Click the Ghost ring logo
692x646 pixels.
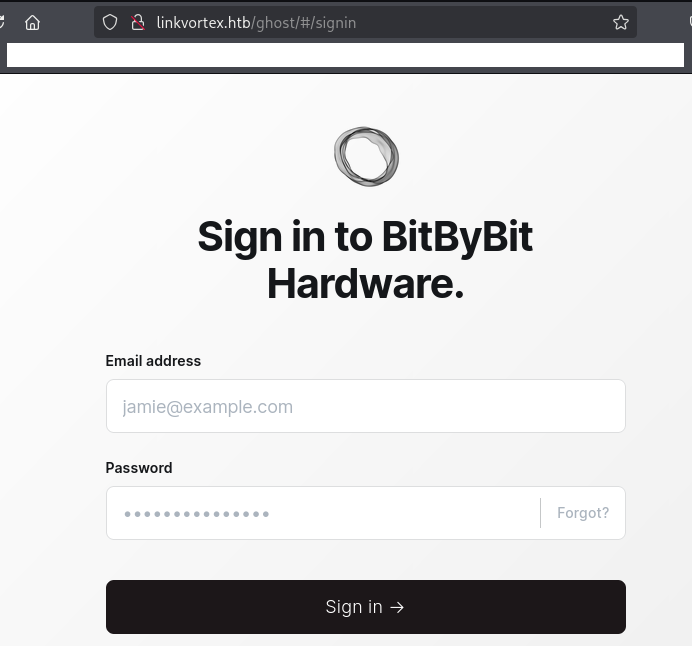pyautogui.click(x=366, y=156)
